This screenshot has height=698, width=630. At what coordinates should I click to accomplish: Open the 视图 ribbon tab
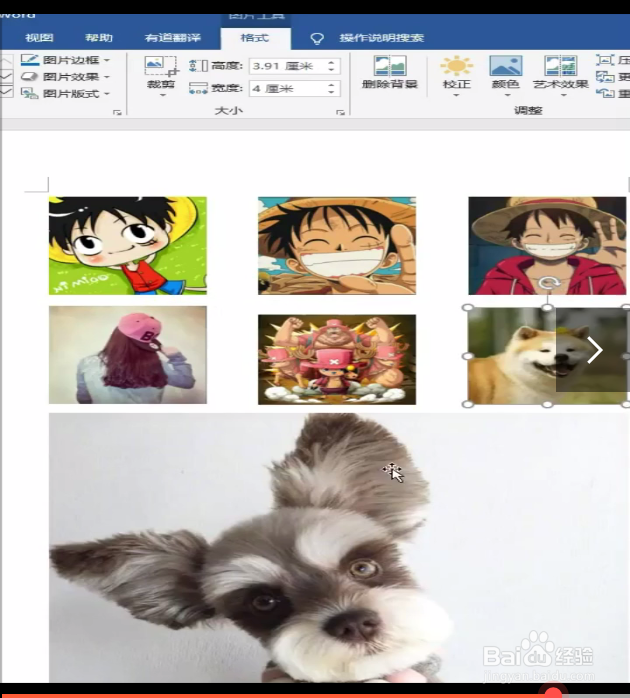(x=39, y=38)
